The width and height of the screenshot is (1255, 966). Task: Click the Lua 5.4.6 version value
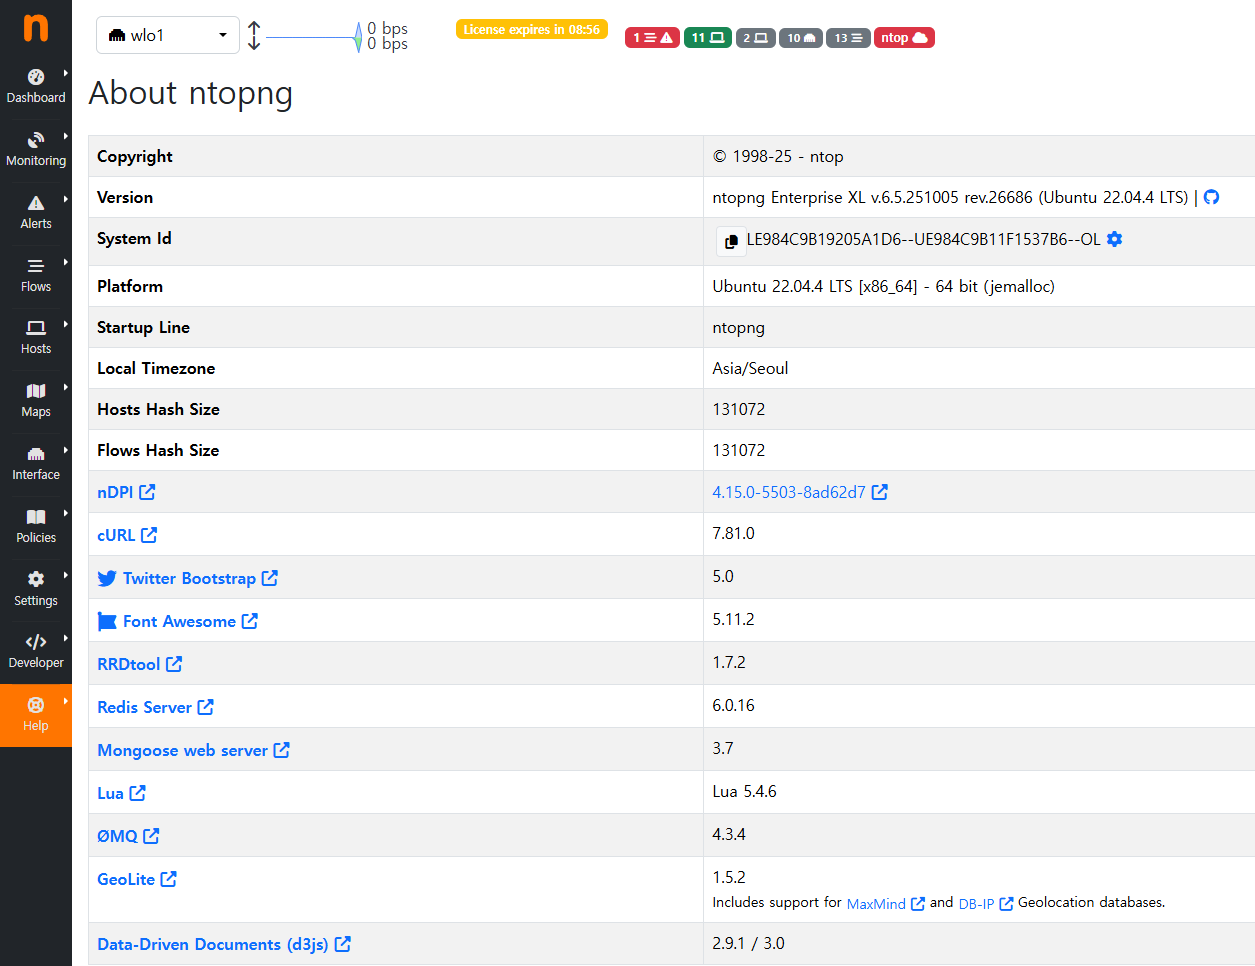744,791
